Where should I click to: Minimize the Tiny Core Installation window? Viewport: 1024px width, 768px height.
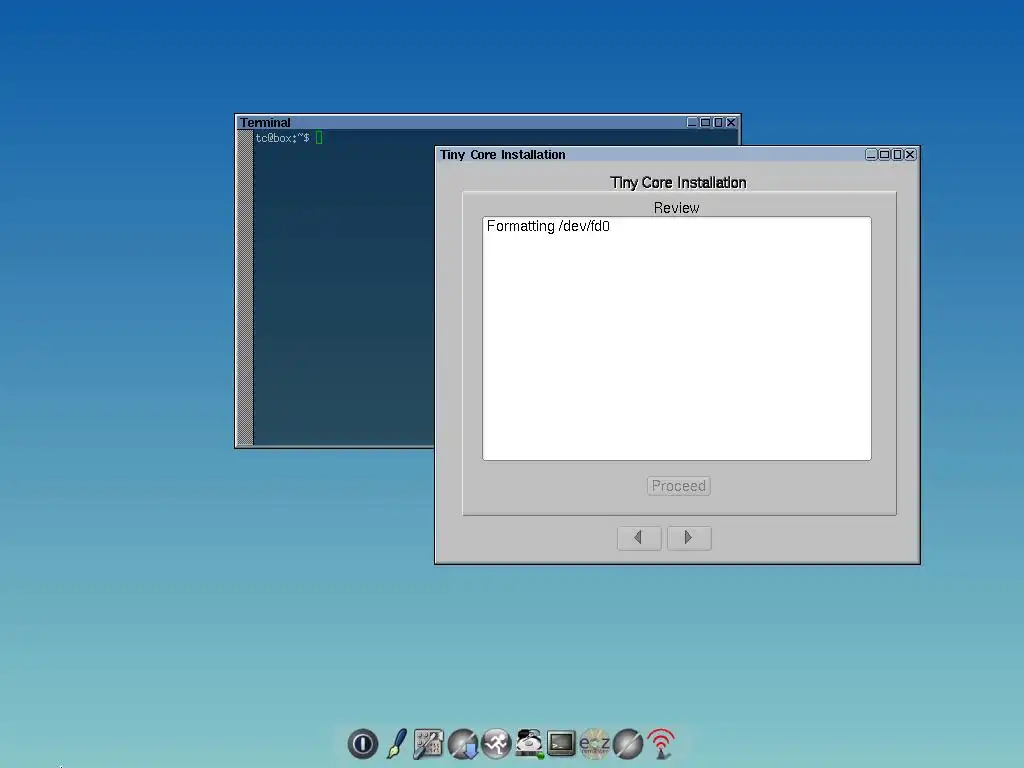click(871, 154)
